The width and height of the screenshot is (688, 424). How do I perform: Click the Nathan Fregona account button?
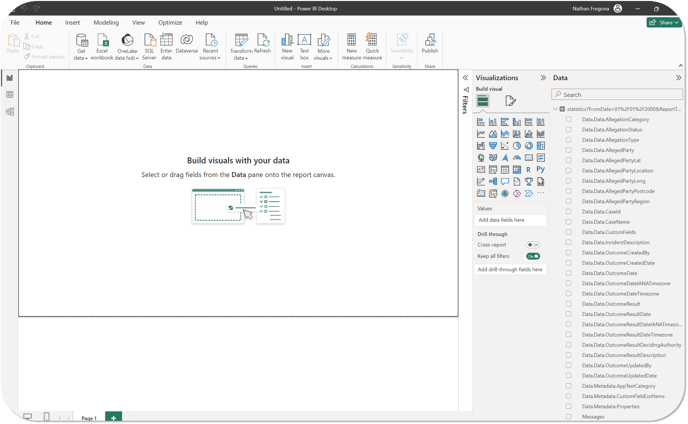[597, 8]
